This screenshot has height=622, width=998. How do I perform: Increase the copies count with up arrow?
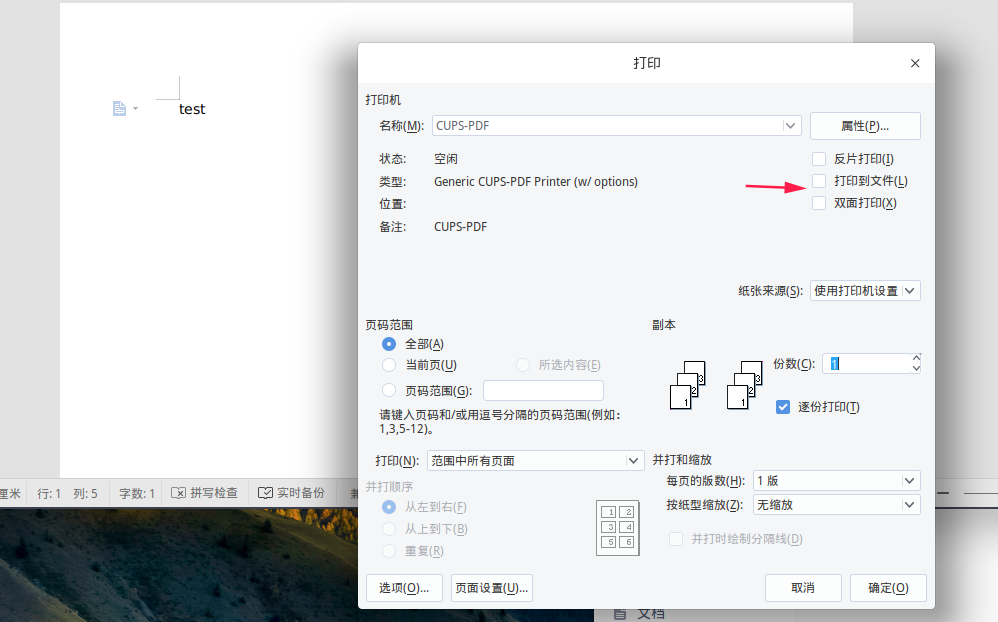916,358
